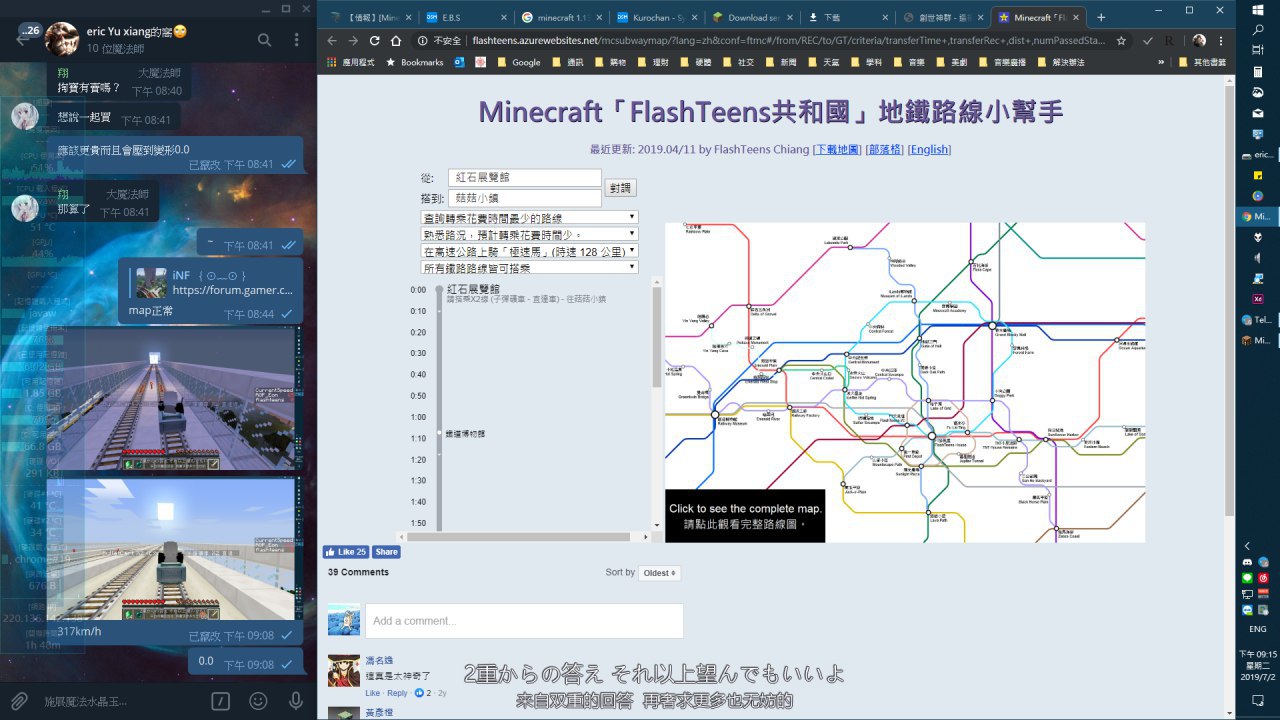Image resolution: width=1280 pixels, height=720 pixels.
Task: Open the Google bookmarks folder
Action: pos(518,62)
